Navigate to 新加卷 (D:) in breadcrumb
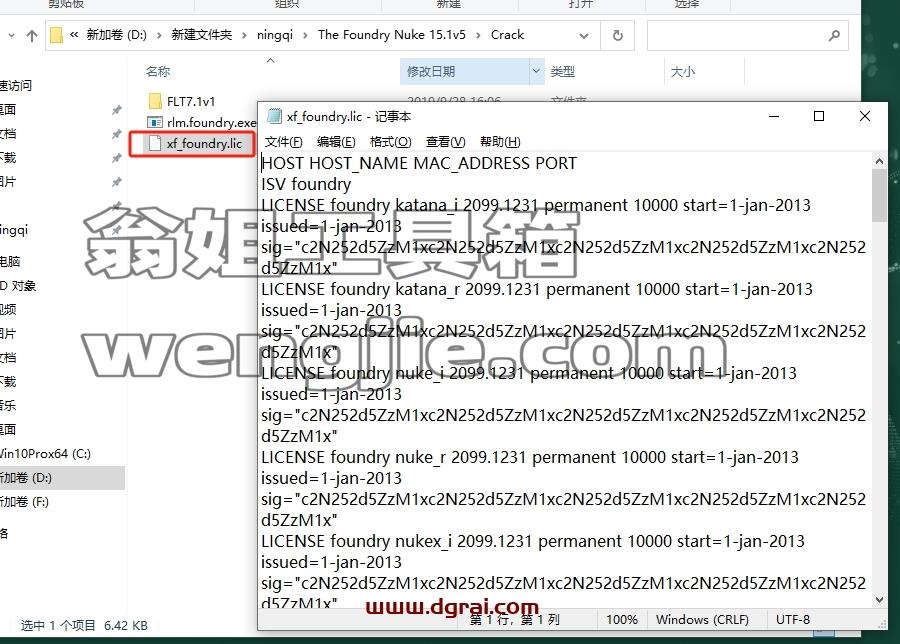 117,35
